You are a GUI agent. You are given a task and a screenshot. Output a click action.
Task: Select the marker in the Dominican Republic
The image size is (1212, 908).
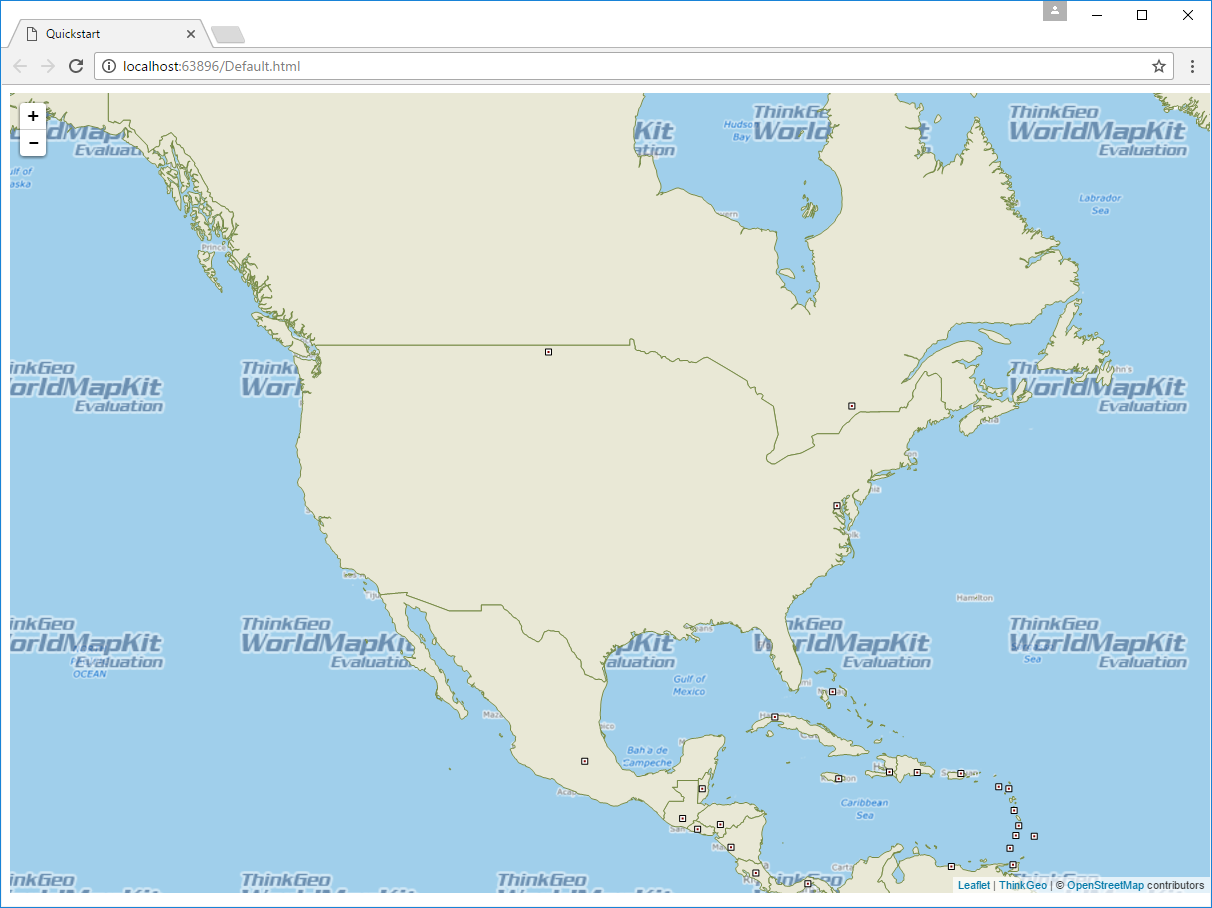(917, 773)
